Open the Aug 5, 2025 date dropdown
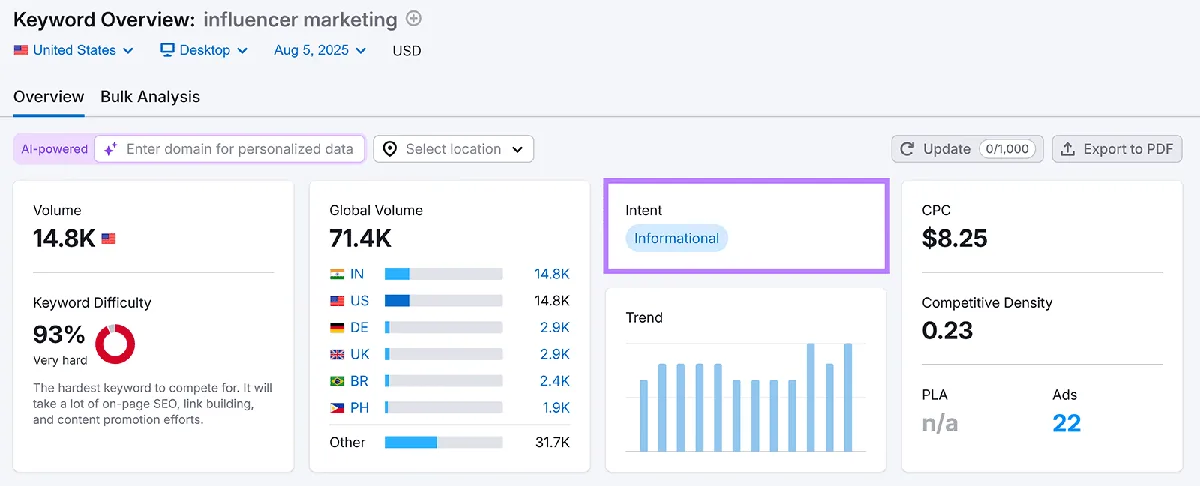The height and width of the screenshot is (486, 1200). (320, 50)
